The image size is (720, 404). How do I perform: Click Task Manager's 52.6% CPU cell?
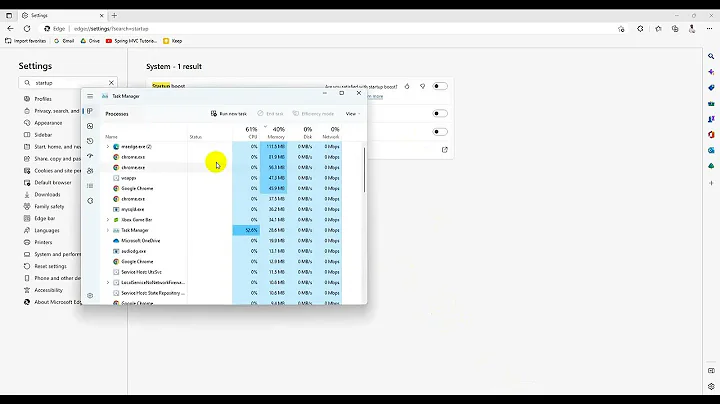(247, 230)
